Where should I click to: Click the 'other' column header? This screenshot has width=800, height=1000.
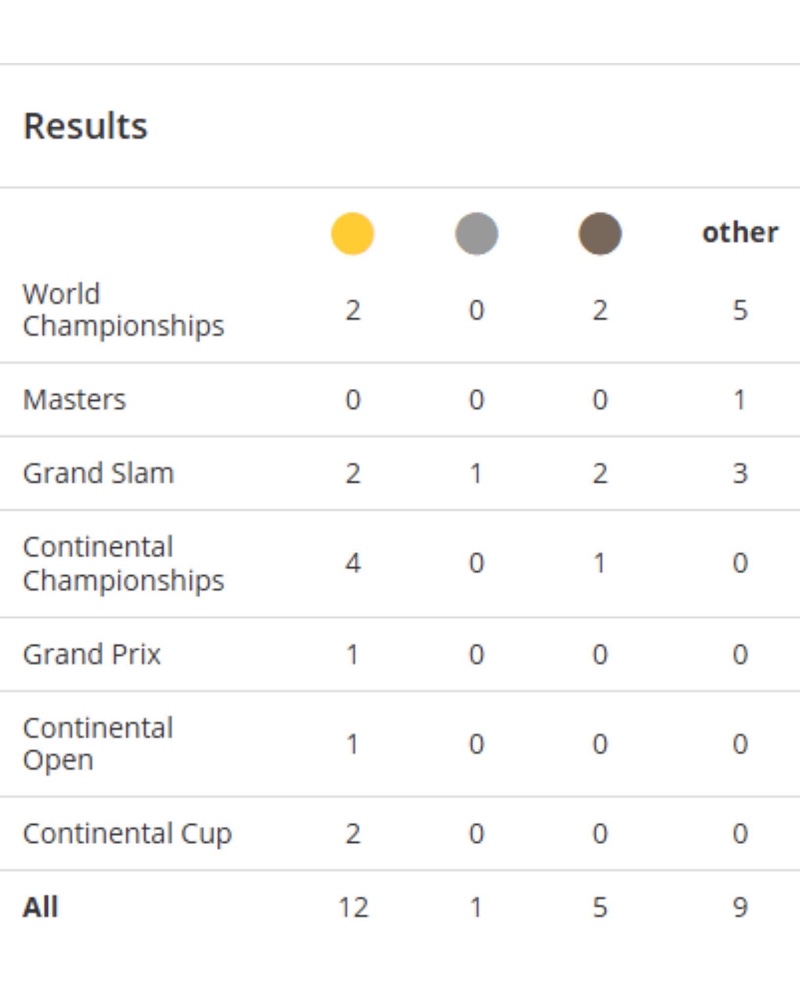740,232
